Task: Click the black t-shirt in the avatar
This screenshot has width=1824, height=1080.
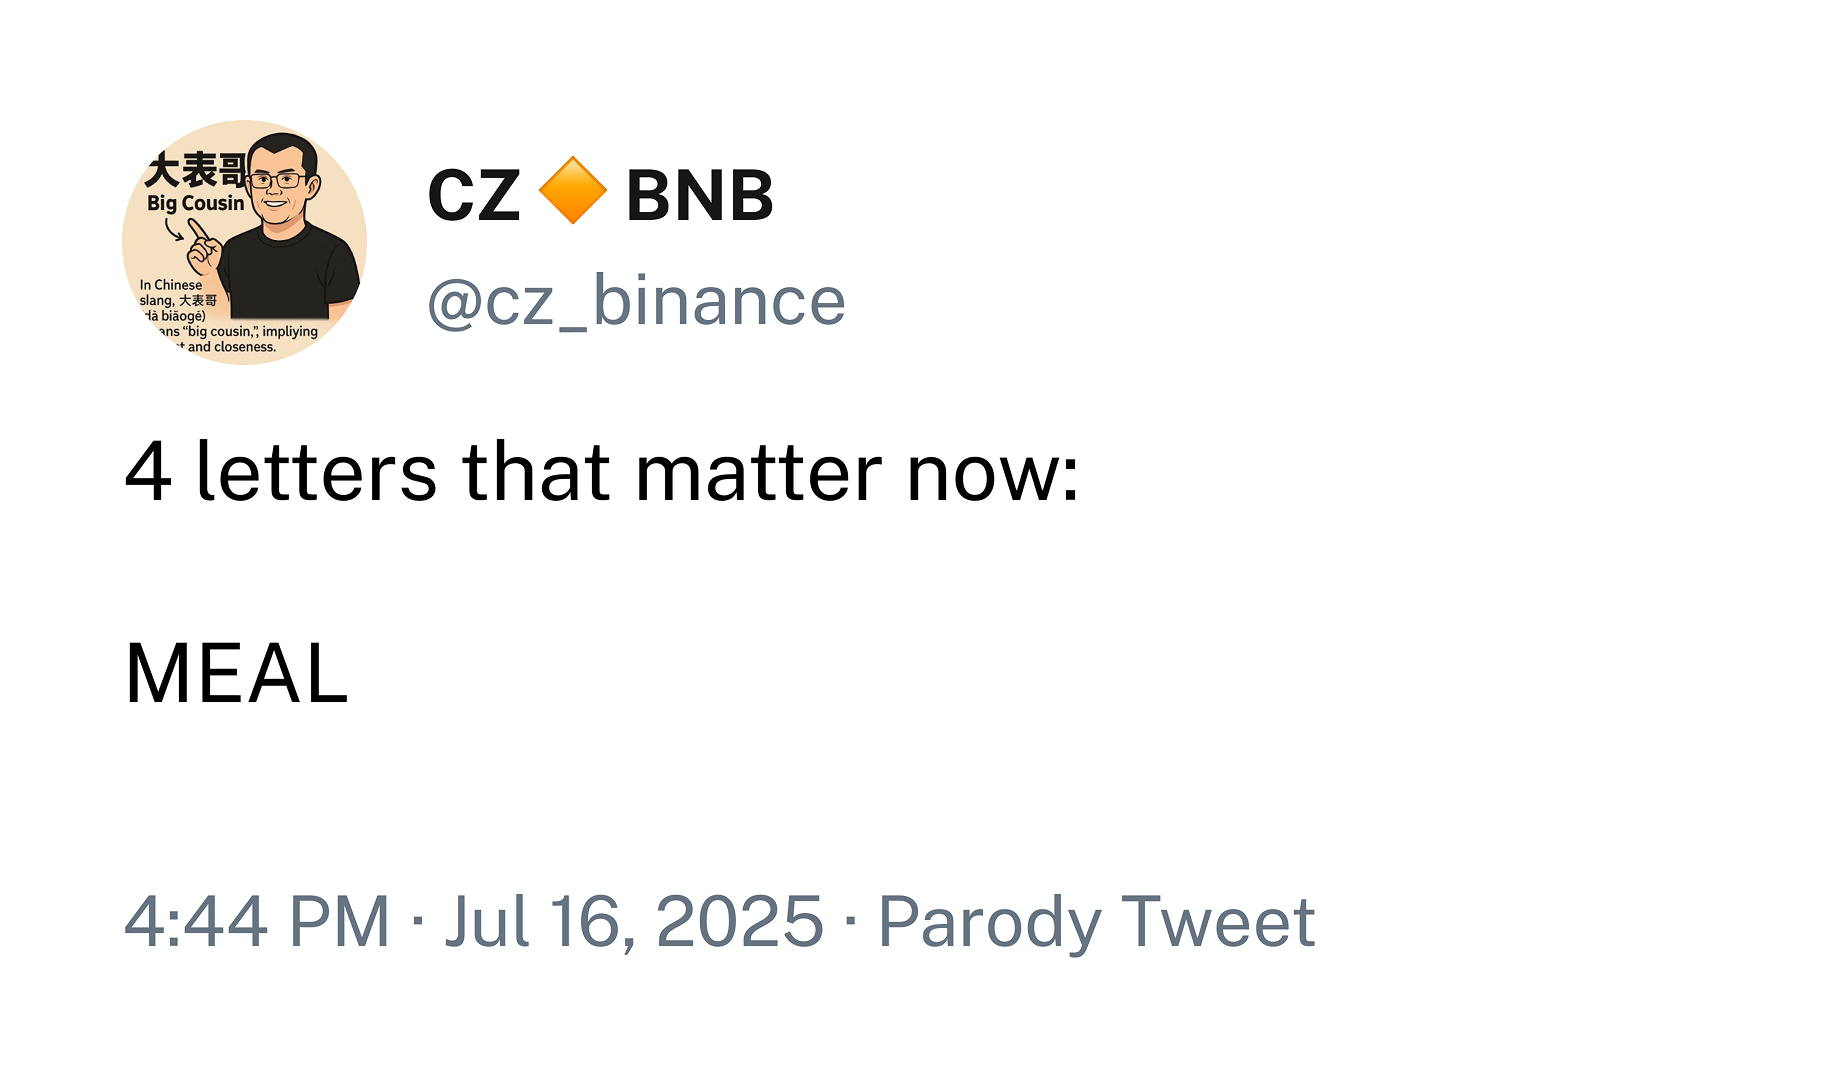Action: coord(290,275)
